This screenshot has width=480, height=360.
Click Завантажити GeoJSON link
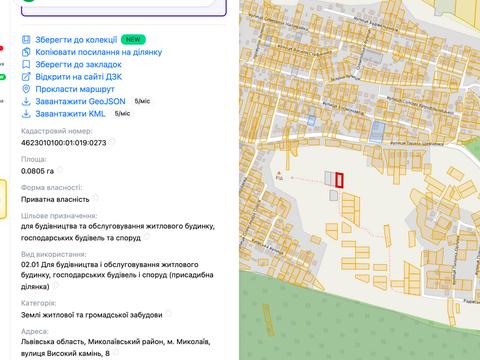(x=80, y=101)
